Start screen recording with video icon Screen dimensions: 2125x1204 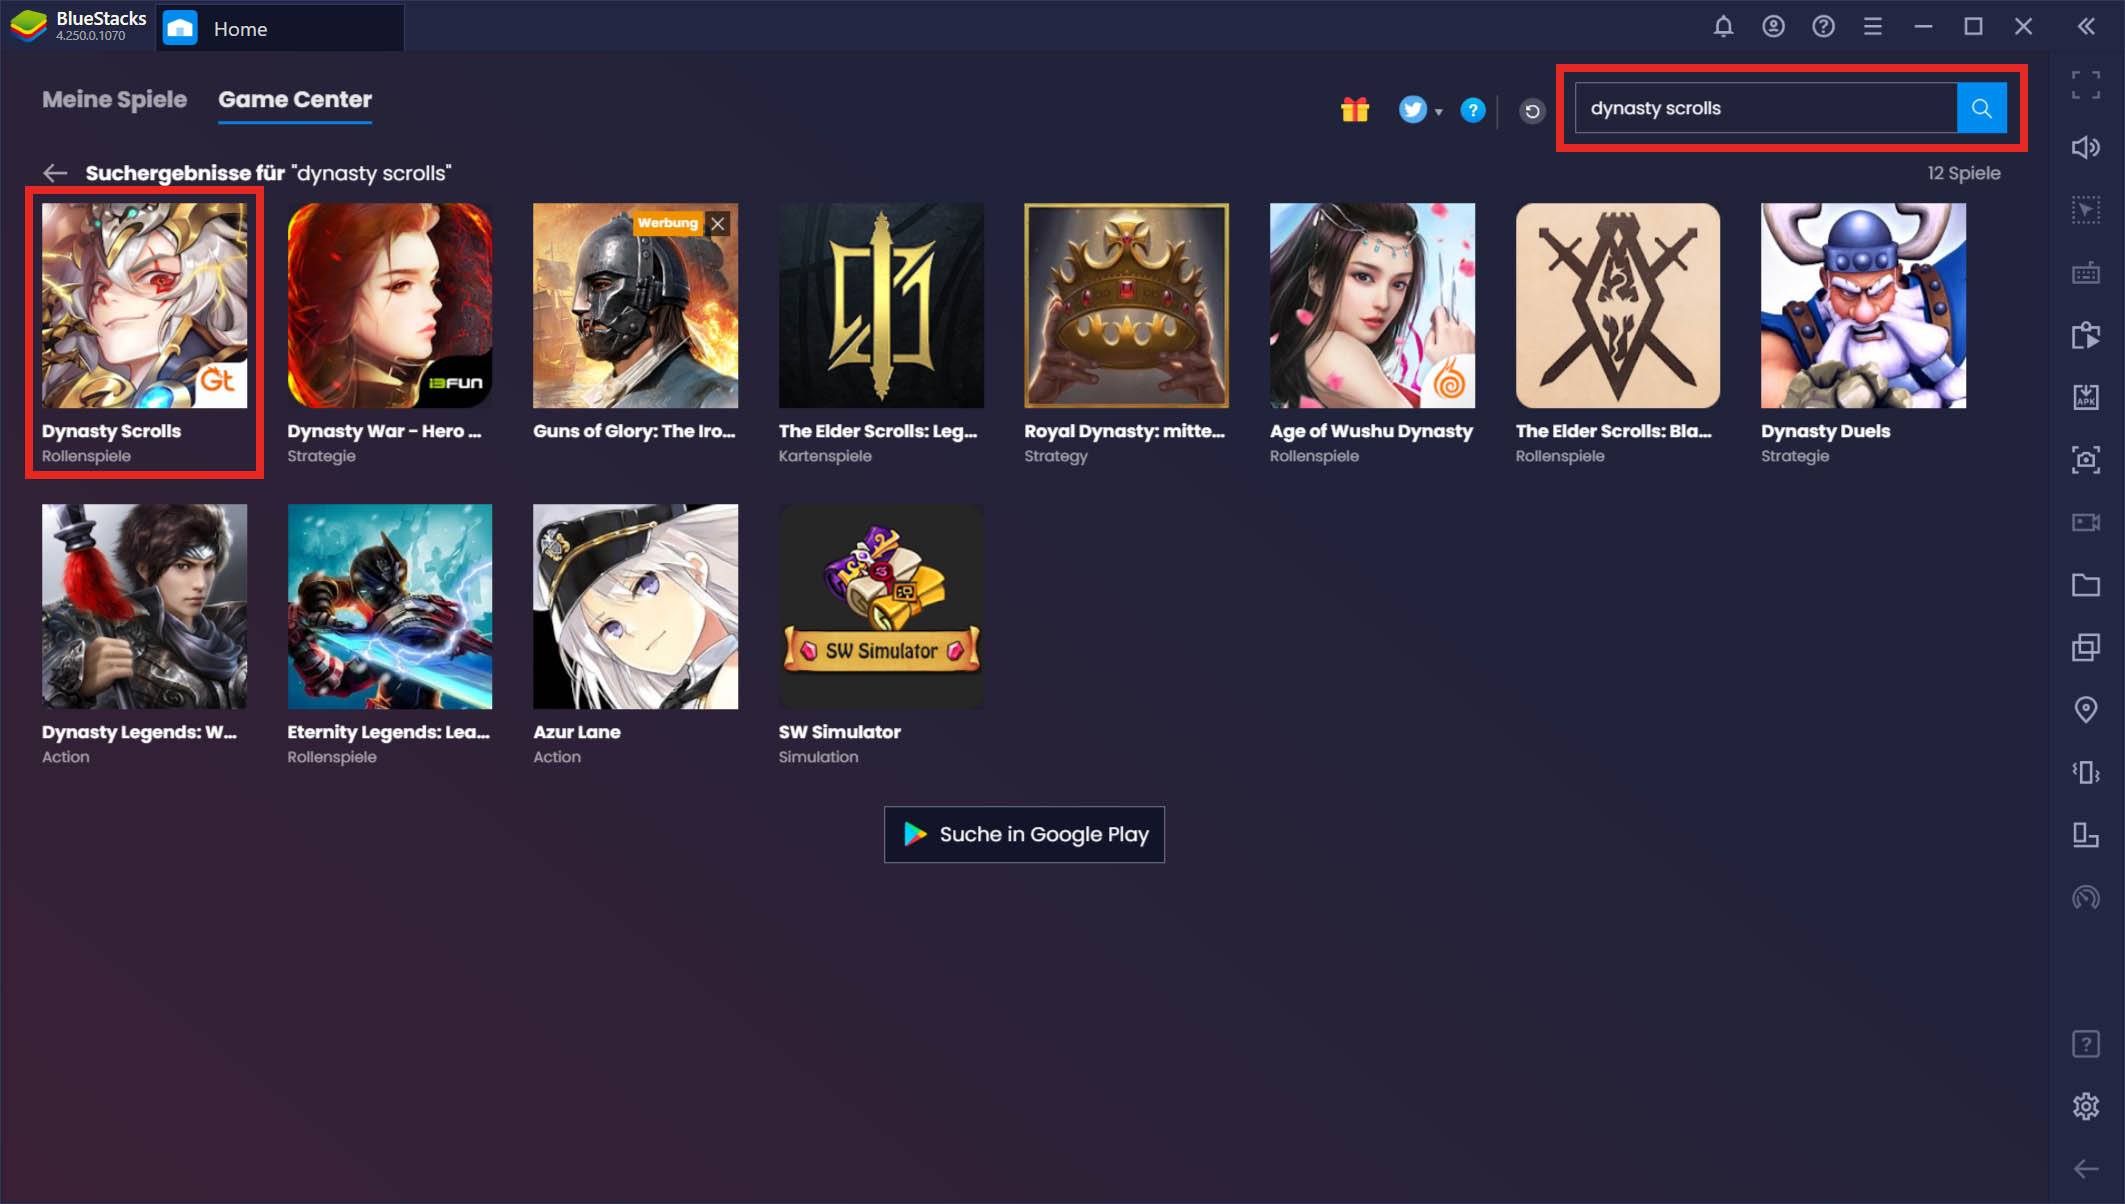pyautogui.click(x=2086, y=522)
